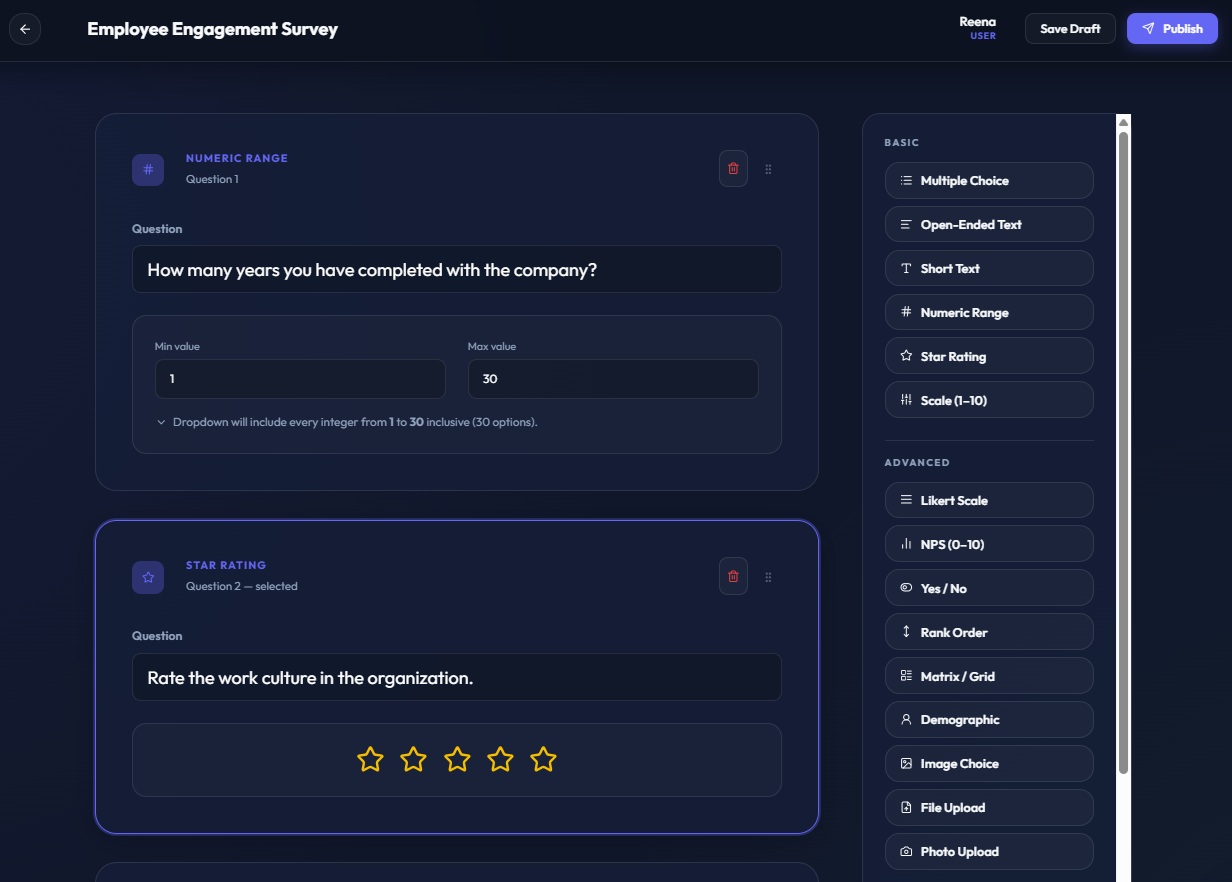Add a File Upload question

[x=989, y=807]
